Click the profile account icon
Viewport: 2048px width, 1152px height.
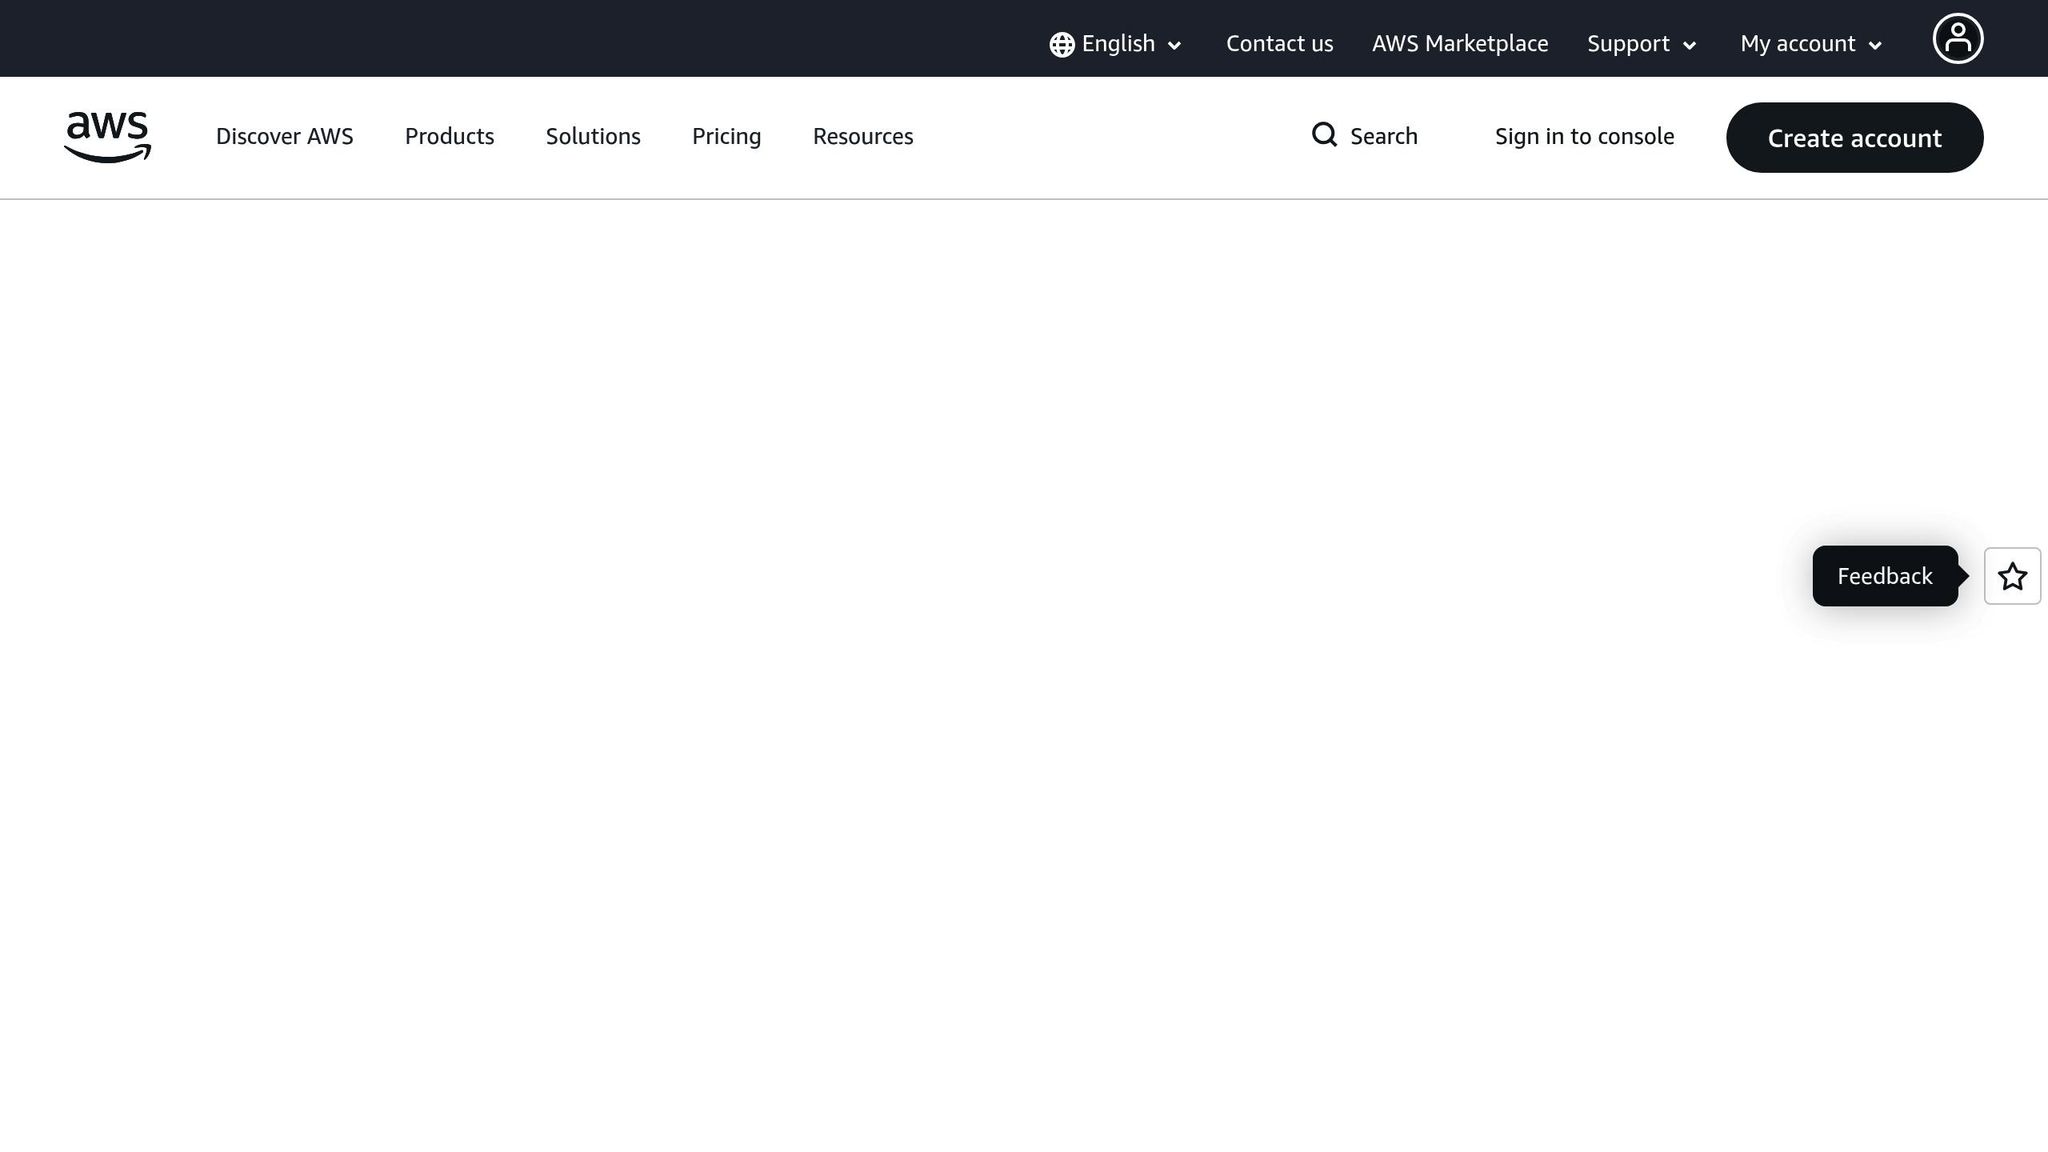tap(1957, 38)
